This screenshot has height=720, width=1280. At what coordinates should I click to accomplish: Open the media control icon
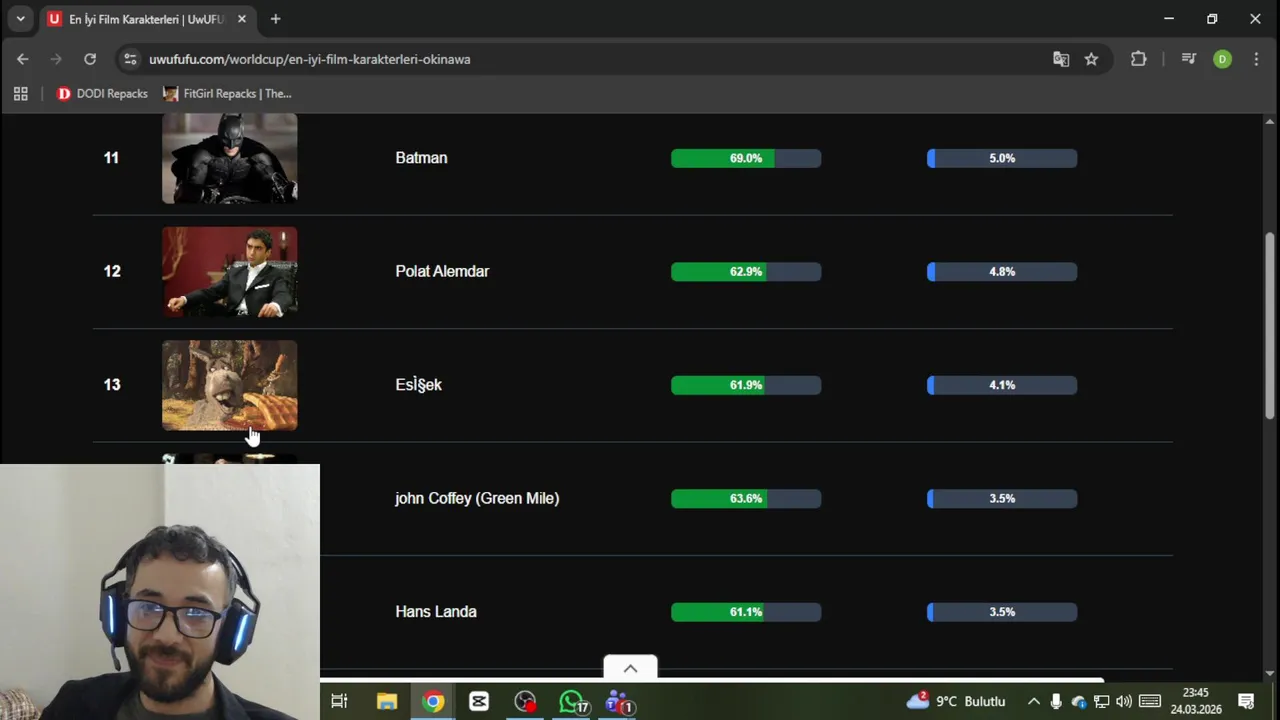[x=1188, y=59]
